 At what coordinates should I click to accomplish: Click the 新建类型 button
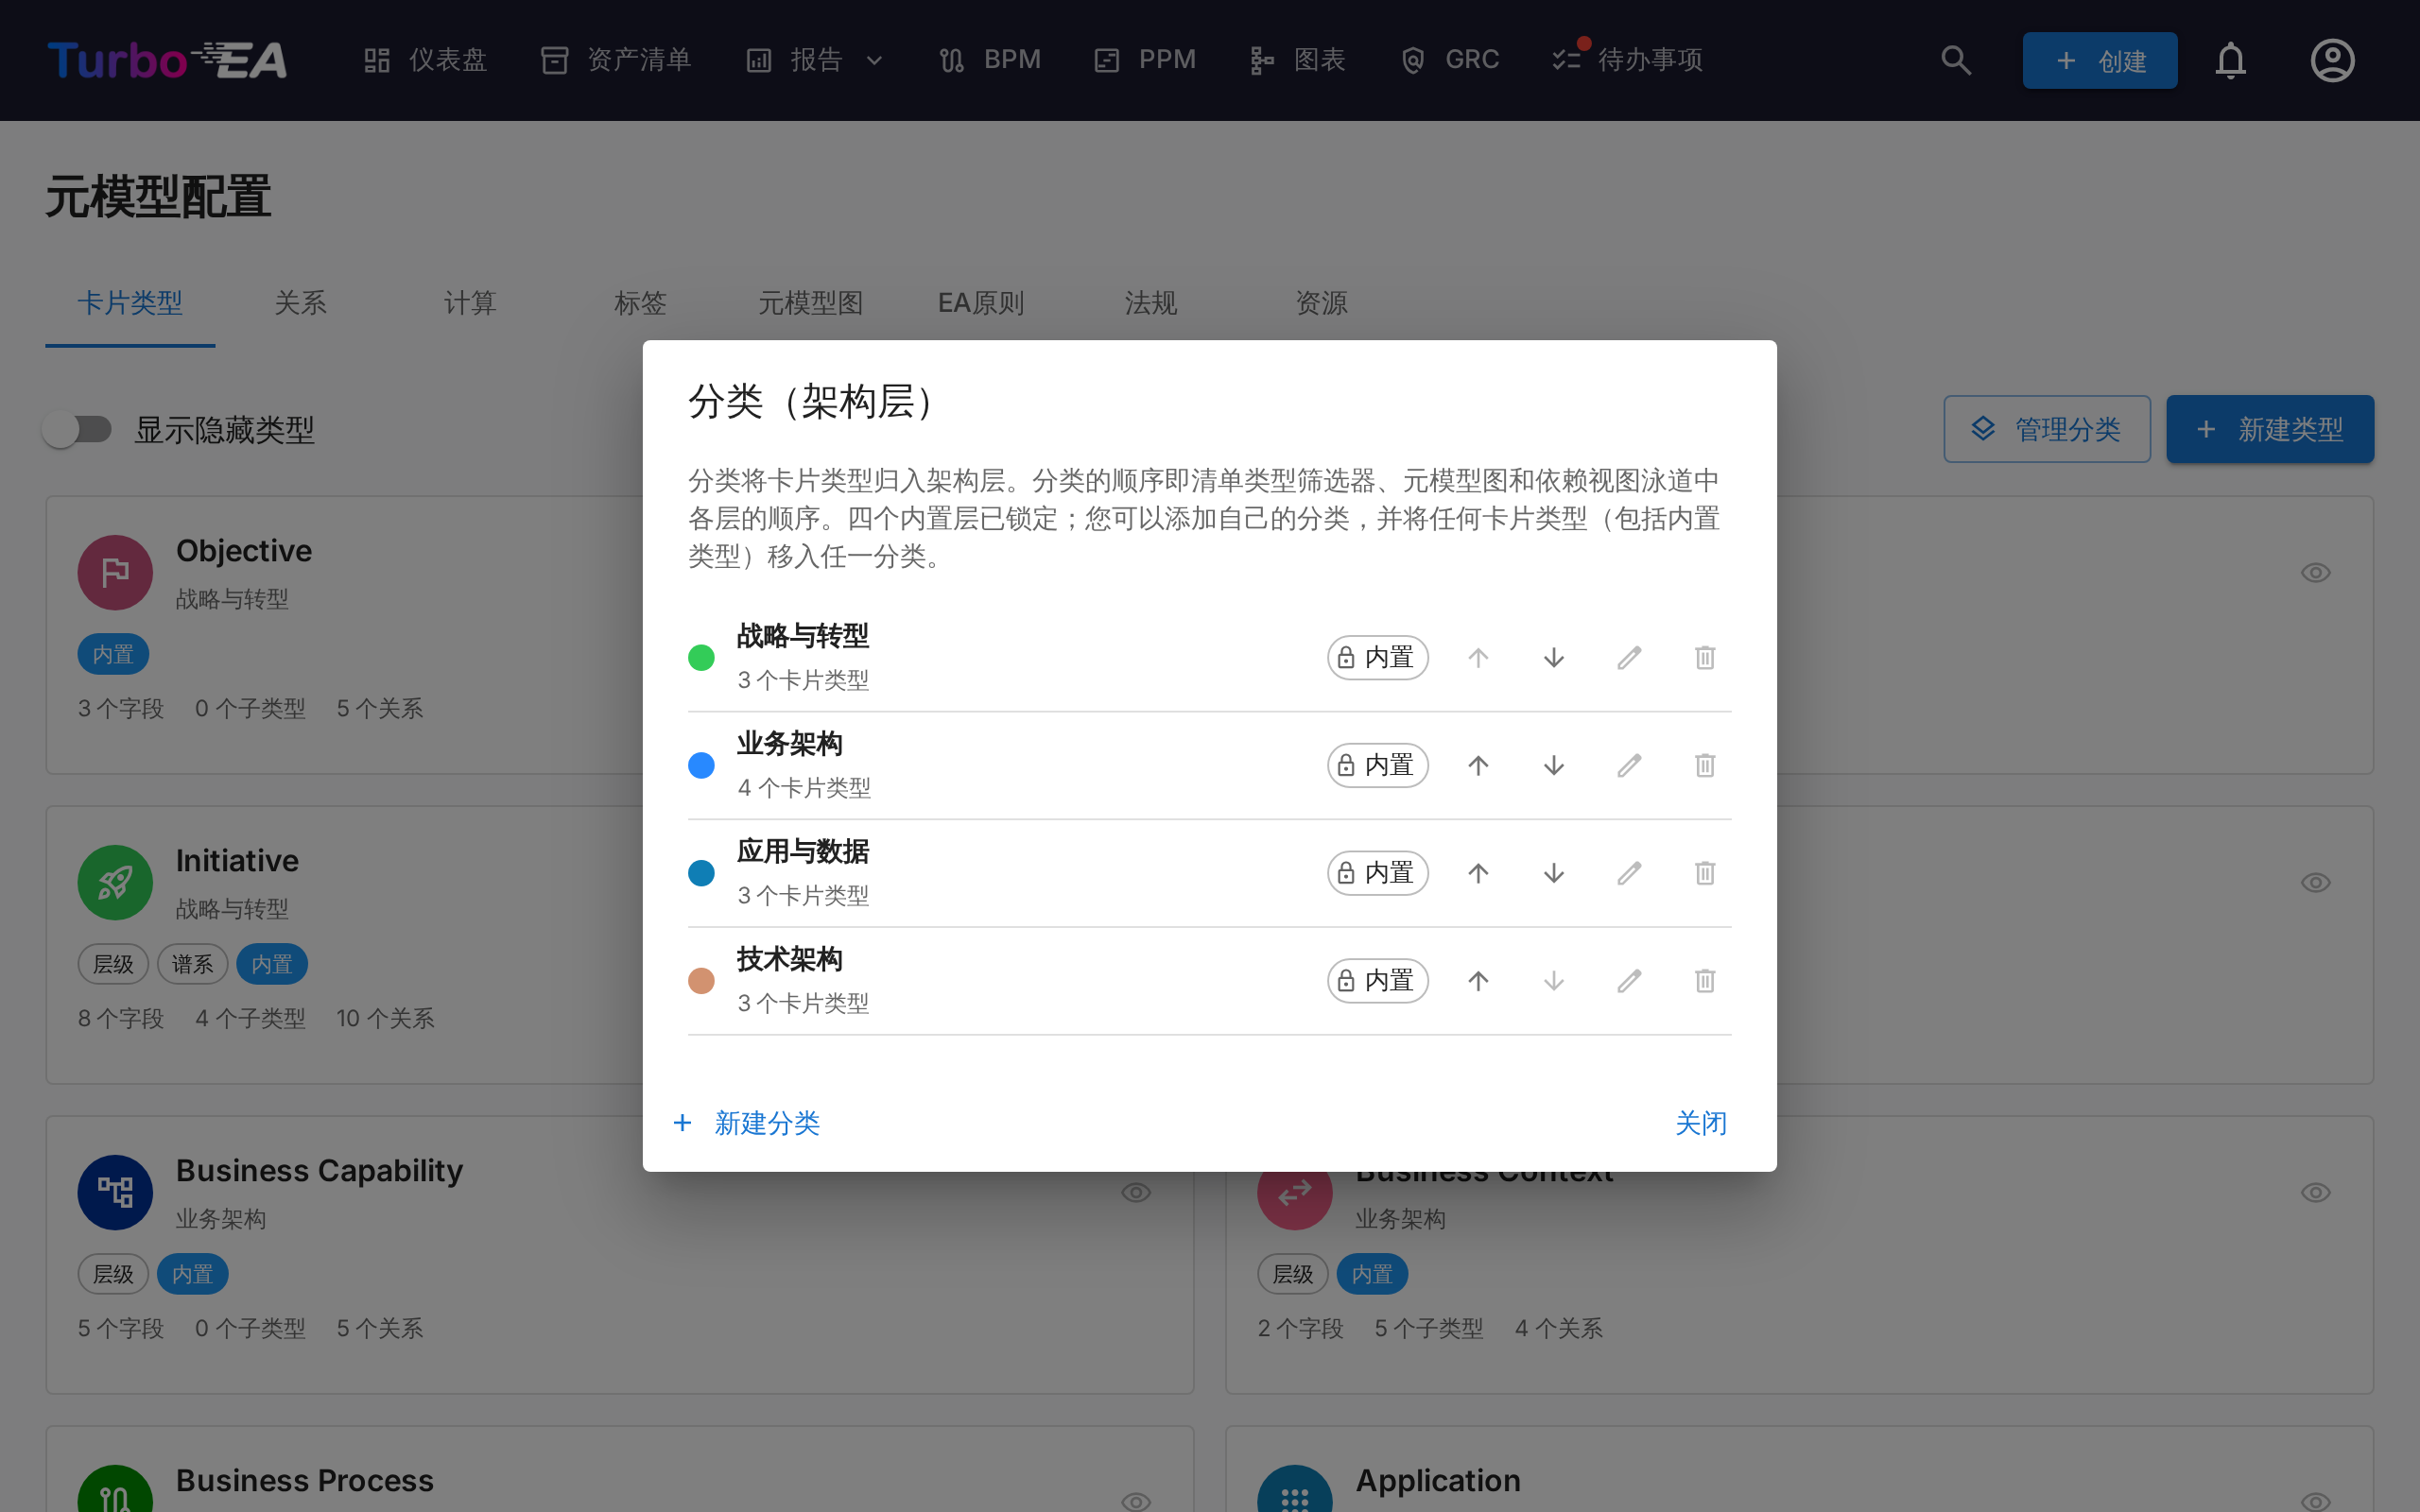2270,429
